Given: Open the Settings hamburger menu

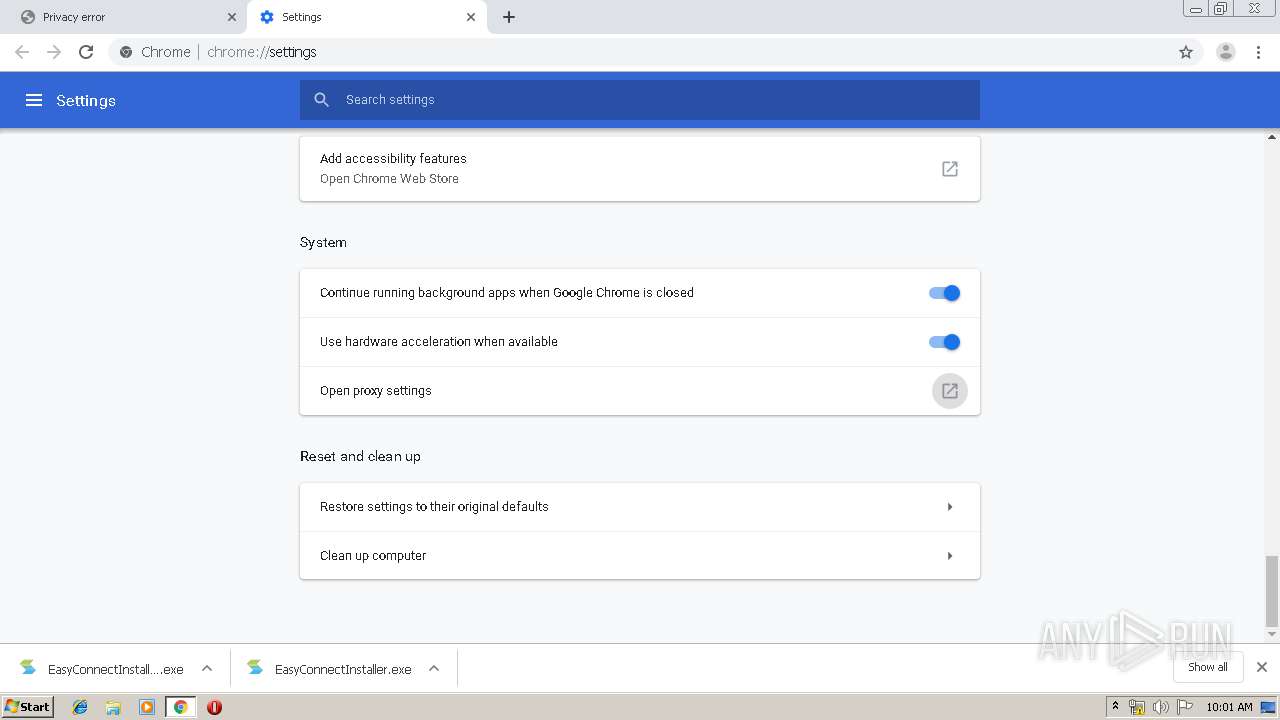Looking at the screenshot, I should 34,100.
